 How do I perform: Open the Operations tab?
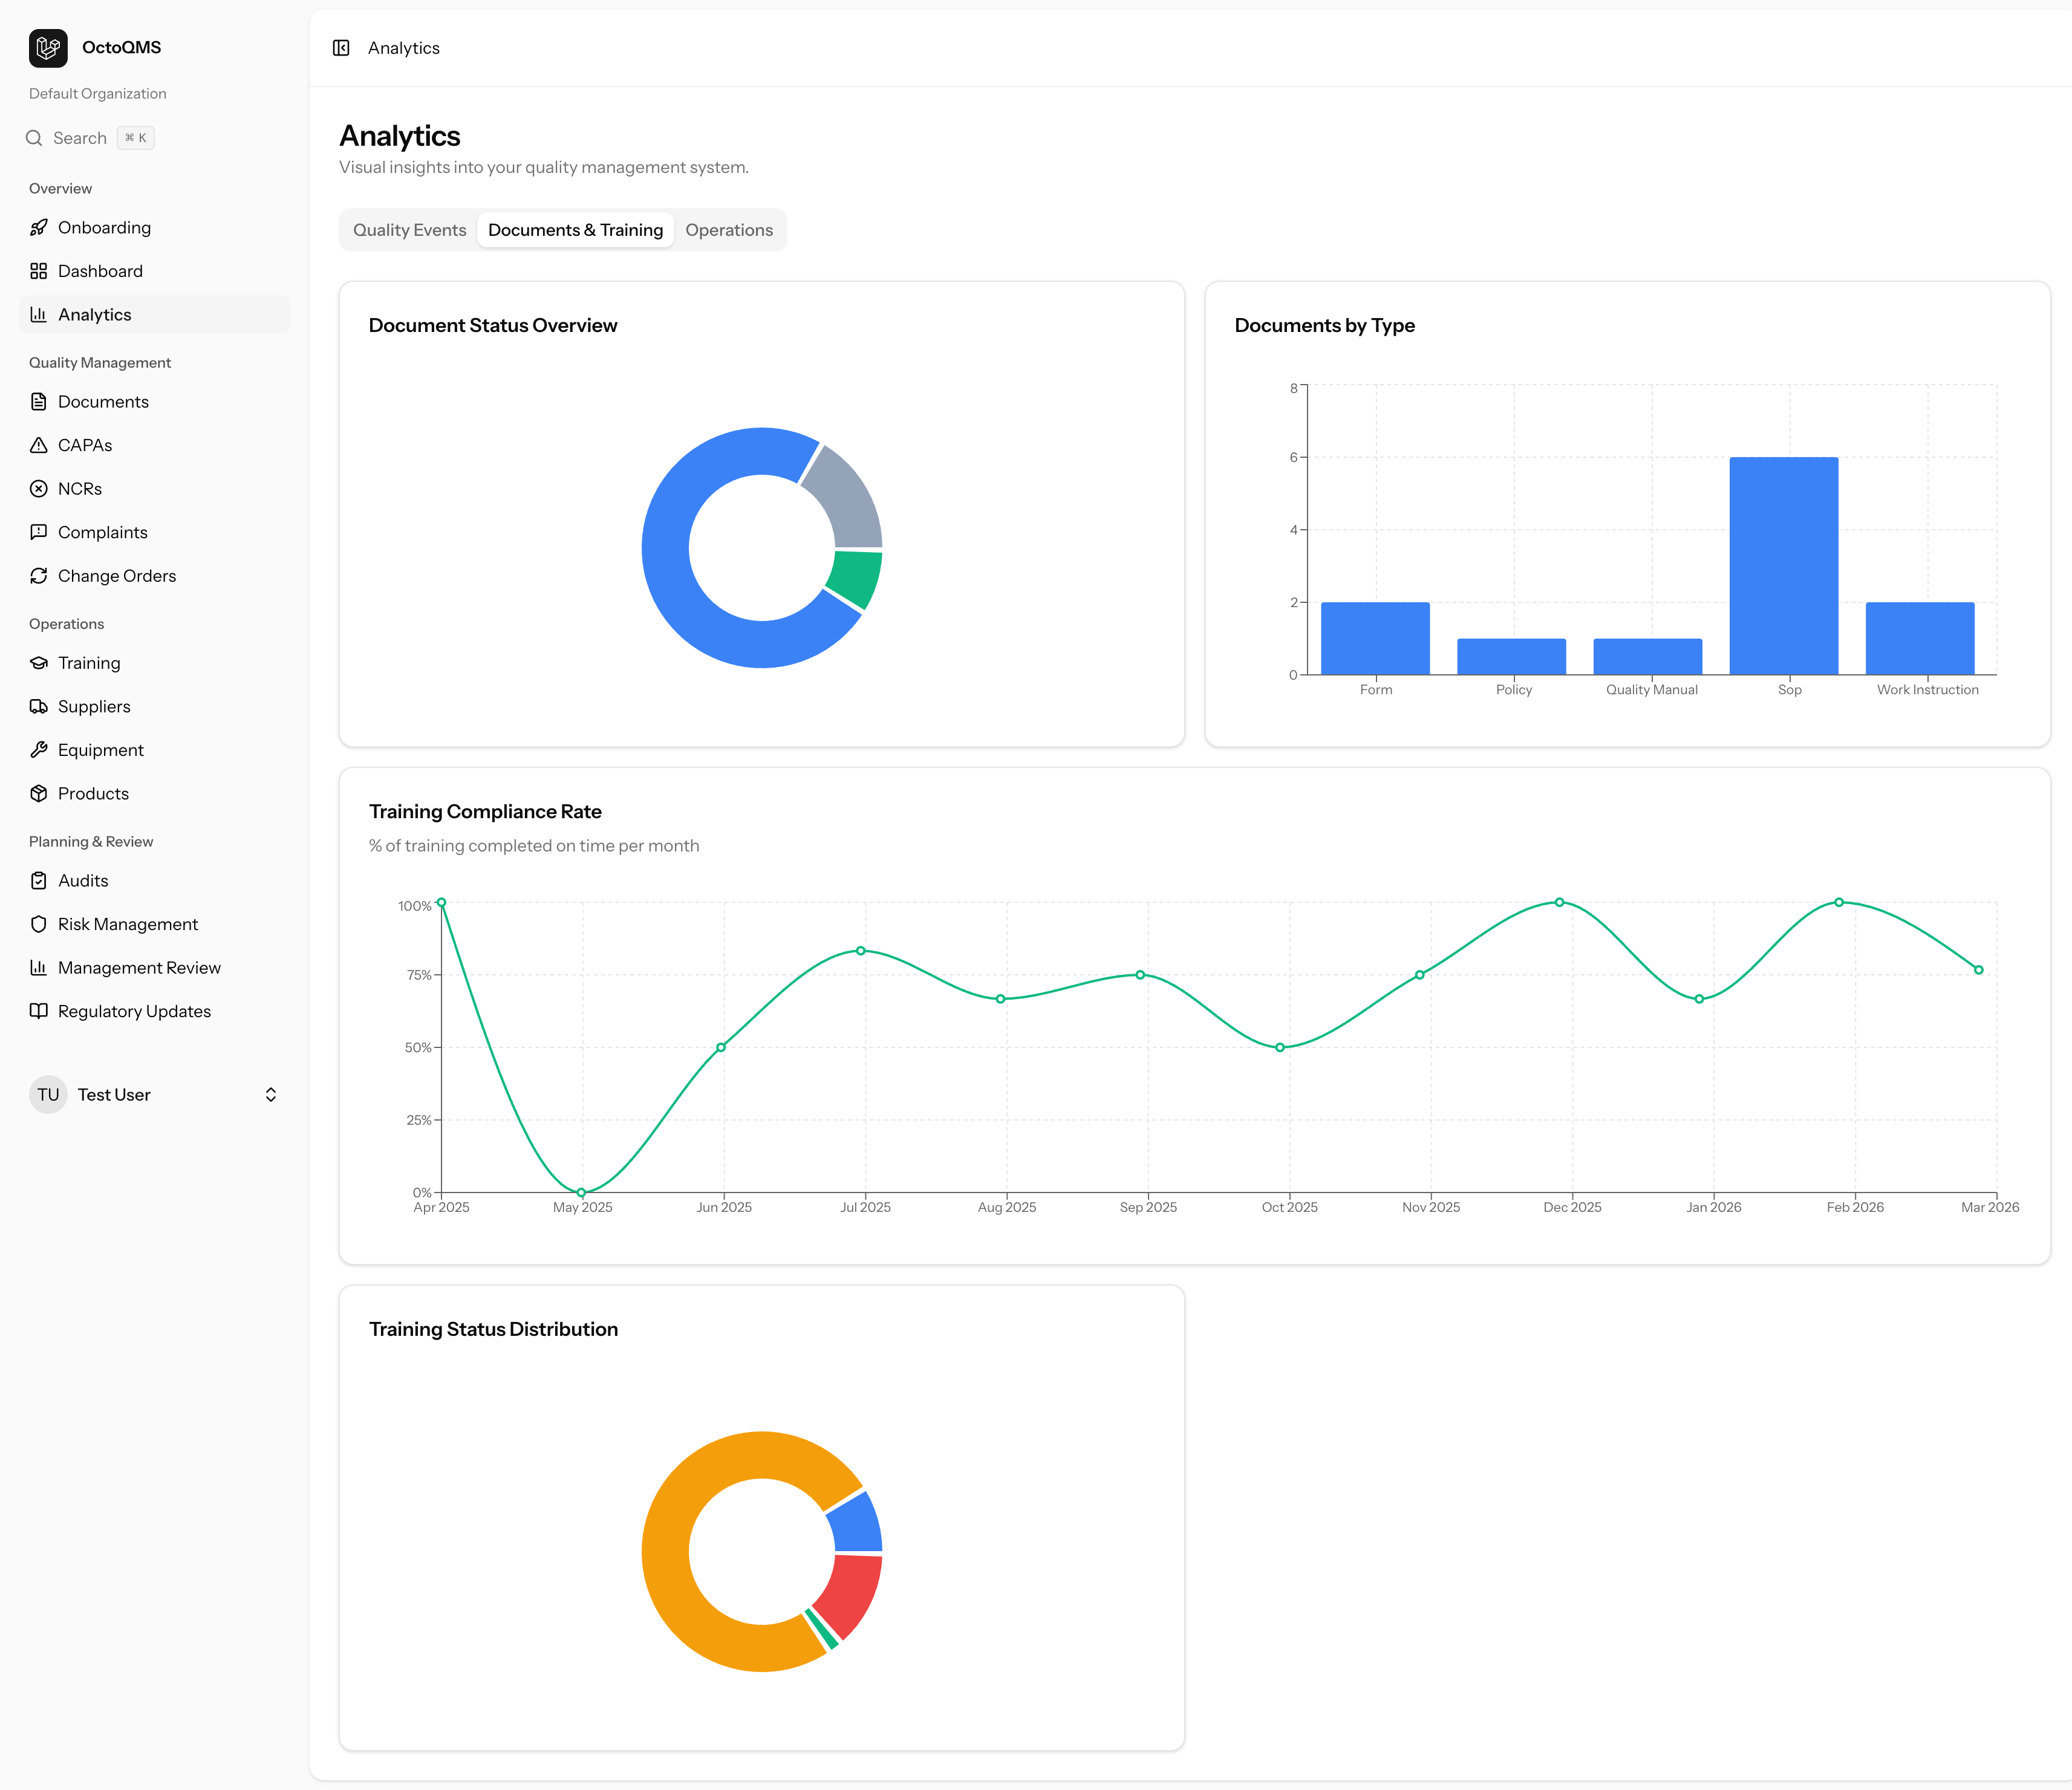click(x=729, y=230)
